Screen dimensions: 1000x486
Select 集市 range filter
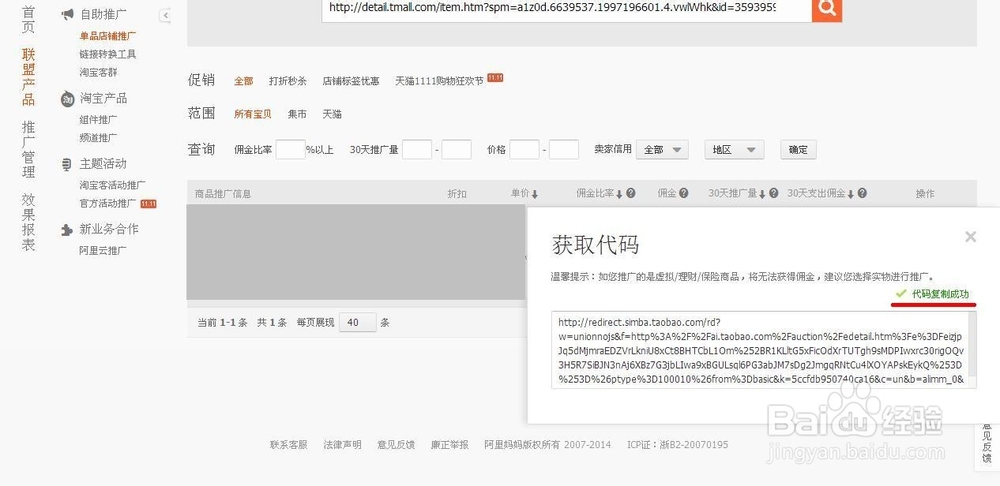(x=297, y=114)
